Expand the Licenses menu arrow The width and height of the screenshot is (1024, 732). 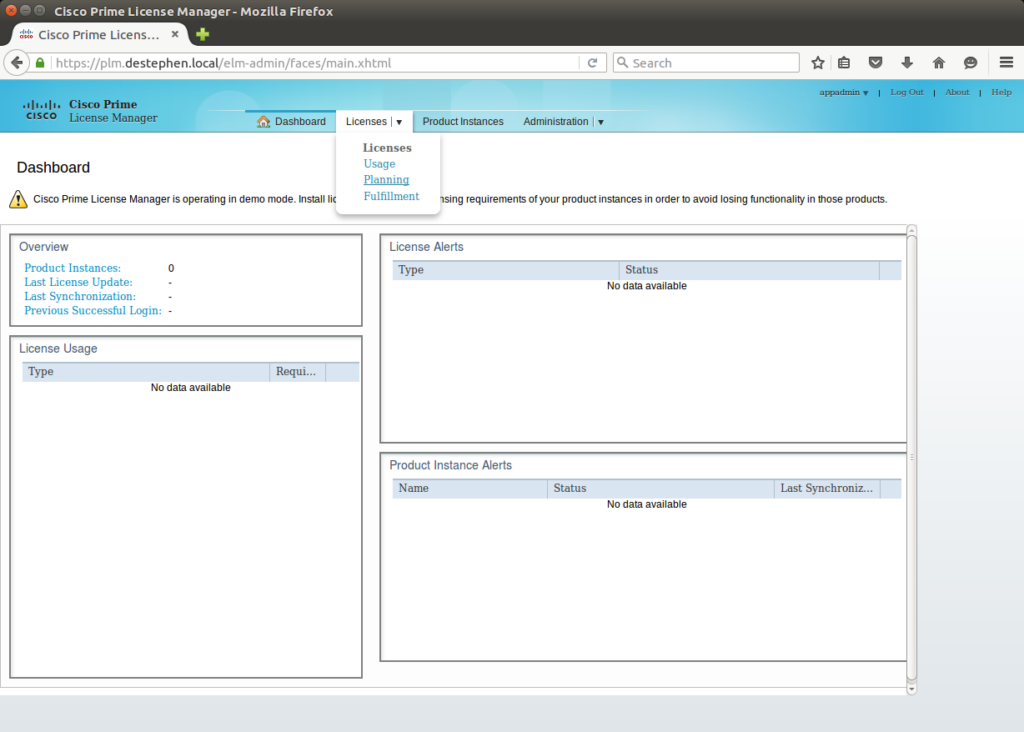[x=399, y=122]
